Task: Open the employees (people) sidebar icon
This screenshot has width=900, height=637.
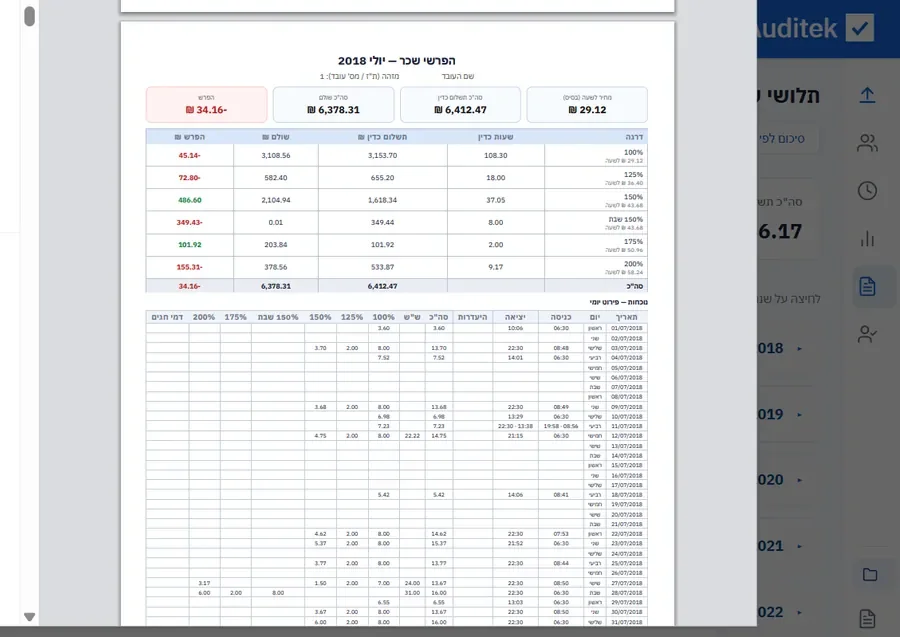Action: point(867,143)
